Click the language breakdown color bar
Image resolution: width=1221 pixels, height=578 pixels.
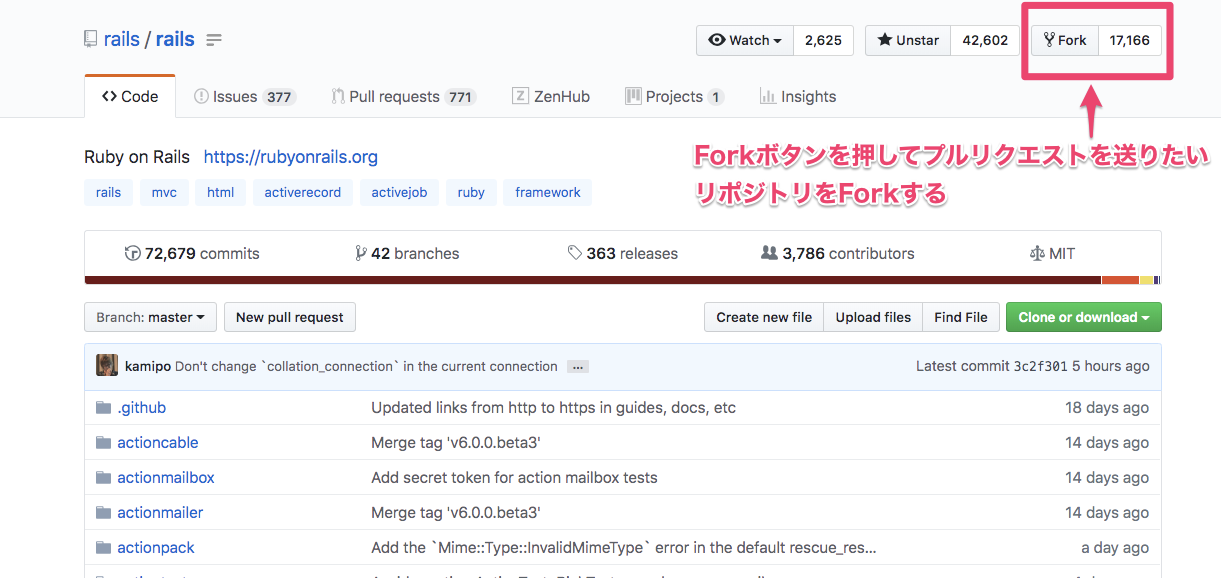pos(623,280)
